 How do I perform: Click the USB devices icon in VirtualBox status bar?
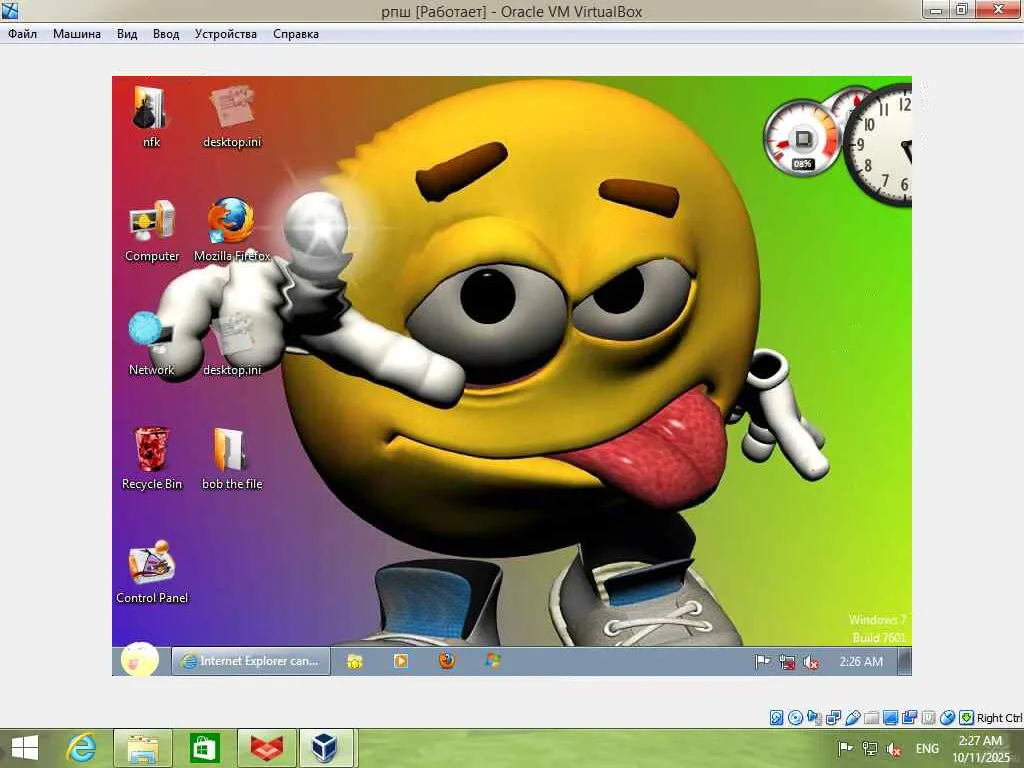(852, 718)
